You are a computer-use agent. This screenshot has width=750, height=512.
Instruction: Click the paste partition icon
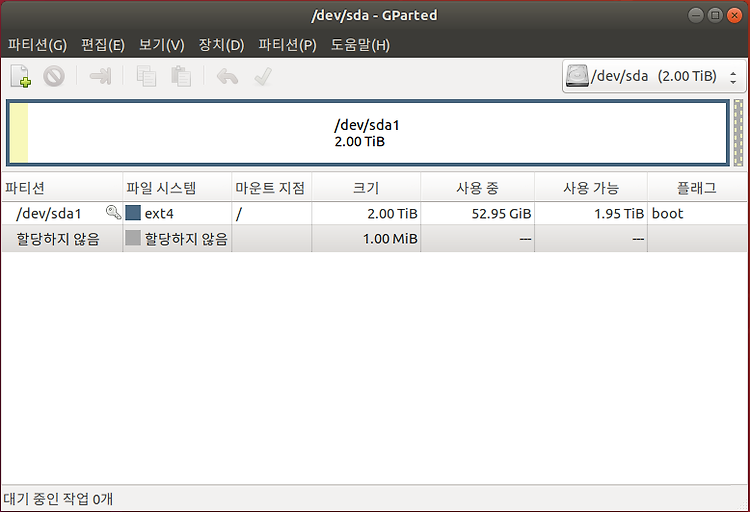(181, 76)
